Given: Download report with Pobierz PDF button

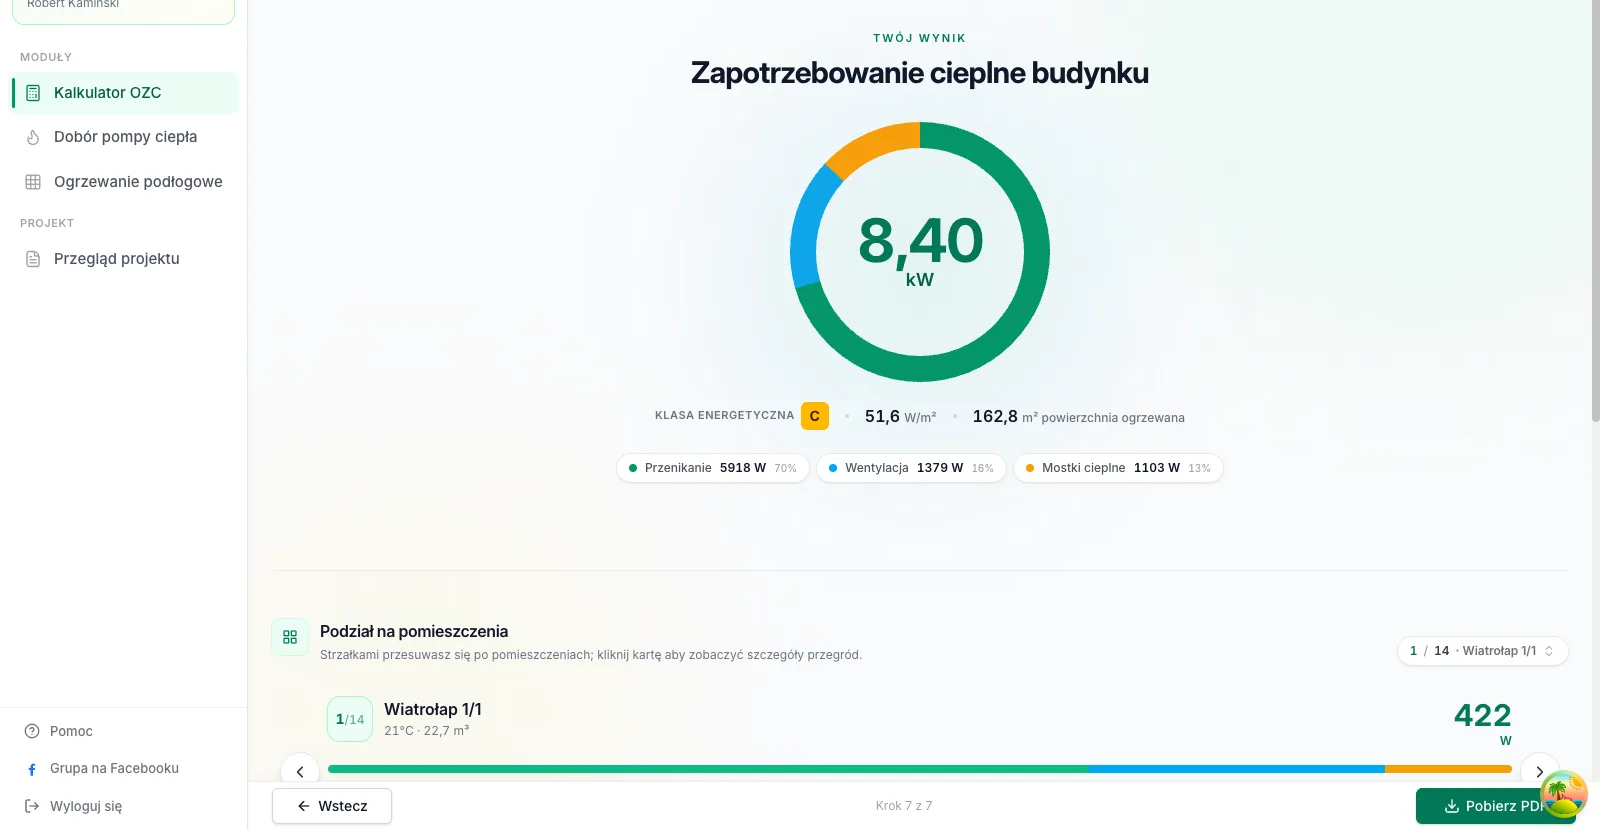Looking at the screenshot, I should point(1495,806).
